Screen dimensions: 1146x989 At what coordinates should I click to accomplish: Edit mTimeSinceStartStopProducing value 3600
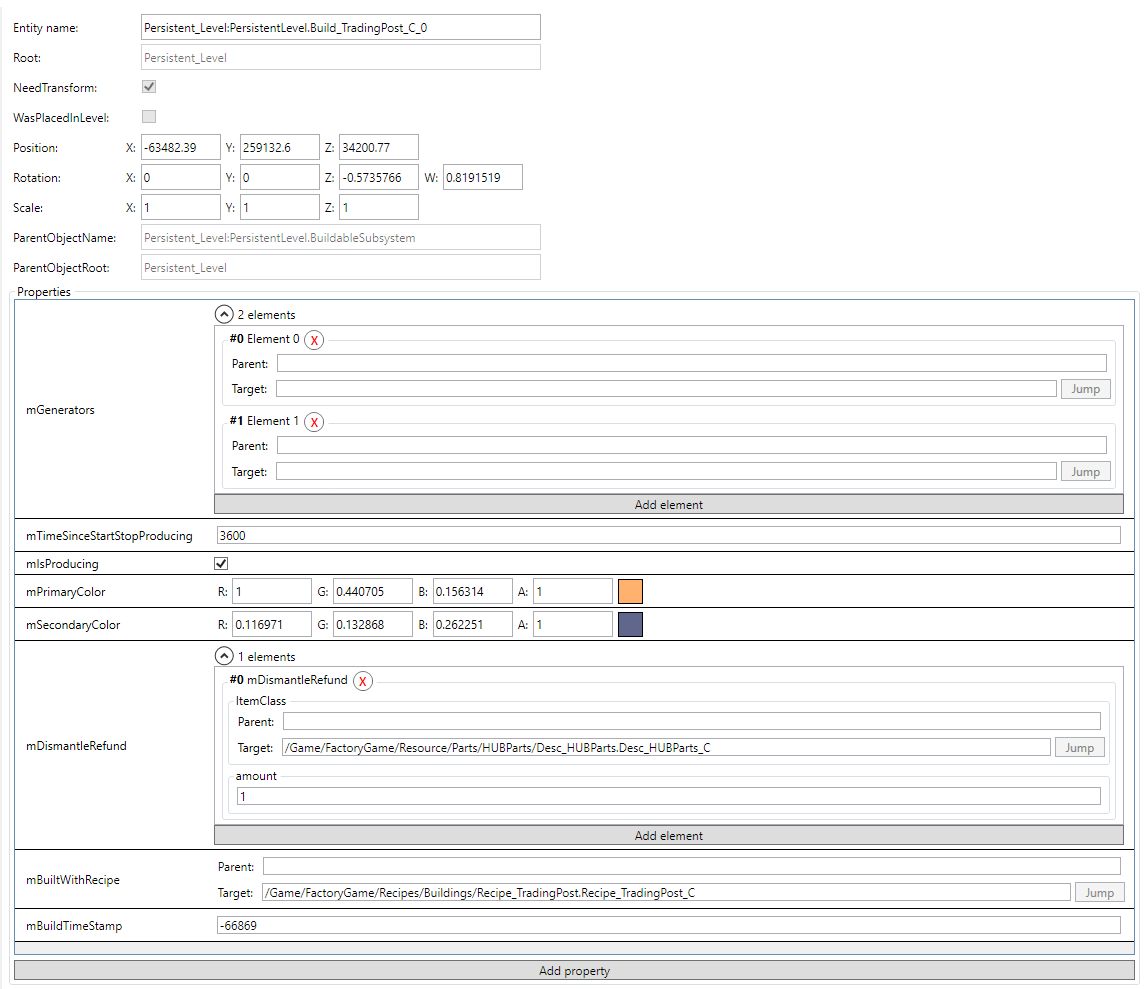click(x=669, y=535)
